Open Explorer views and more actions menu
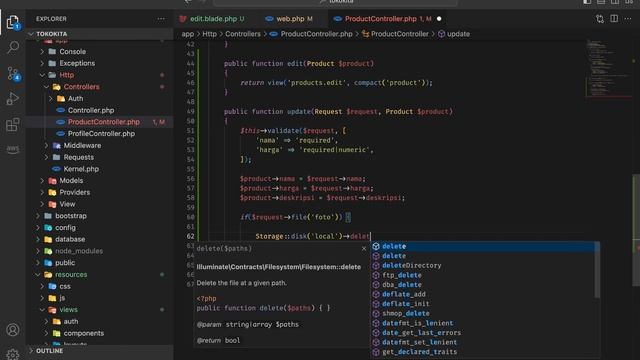Image resolution: width=640 pixels, height=360 pixels. pos(161,19)
